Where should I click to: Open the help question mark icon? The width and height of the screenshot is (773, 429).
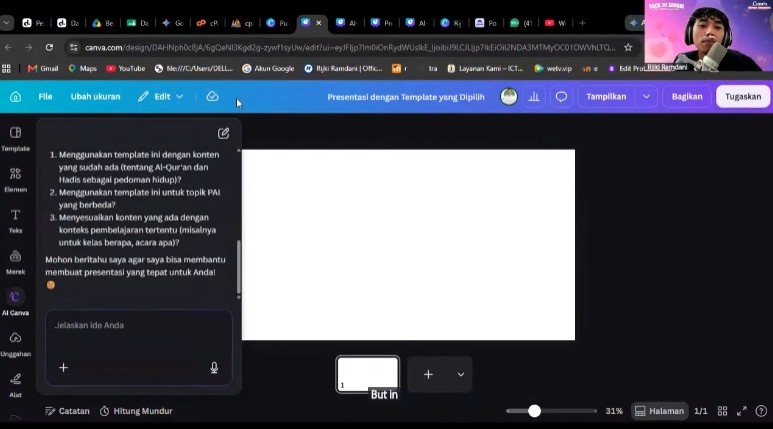pyautogui.click(x=761, y=411)
